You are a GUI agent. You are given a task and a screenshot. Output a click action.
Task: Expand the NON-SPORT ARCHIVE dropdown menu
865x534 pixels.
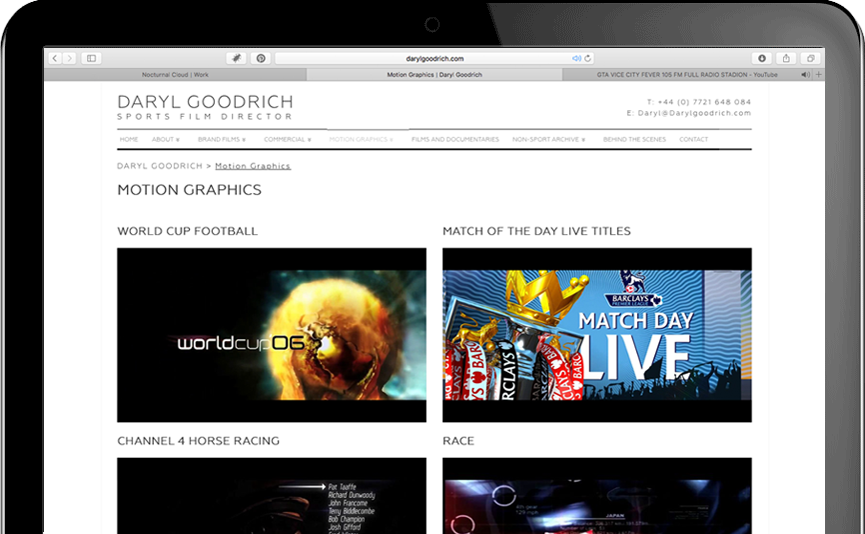pos(548,140)
